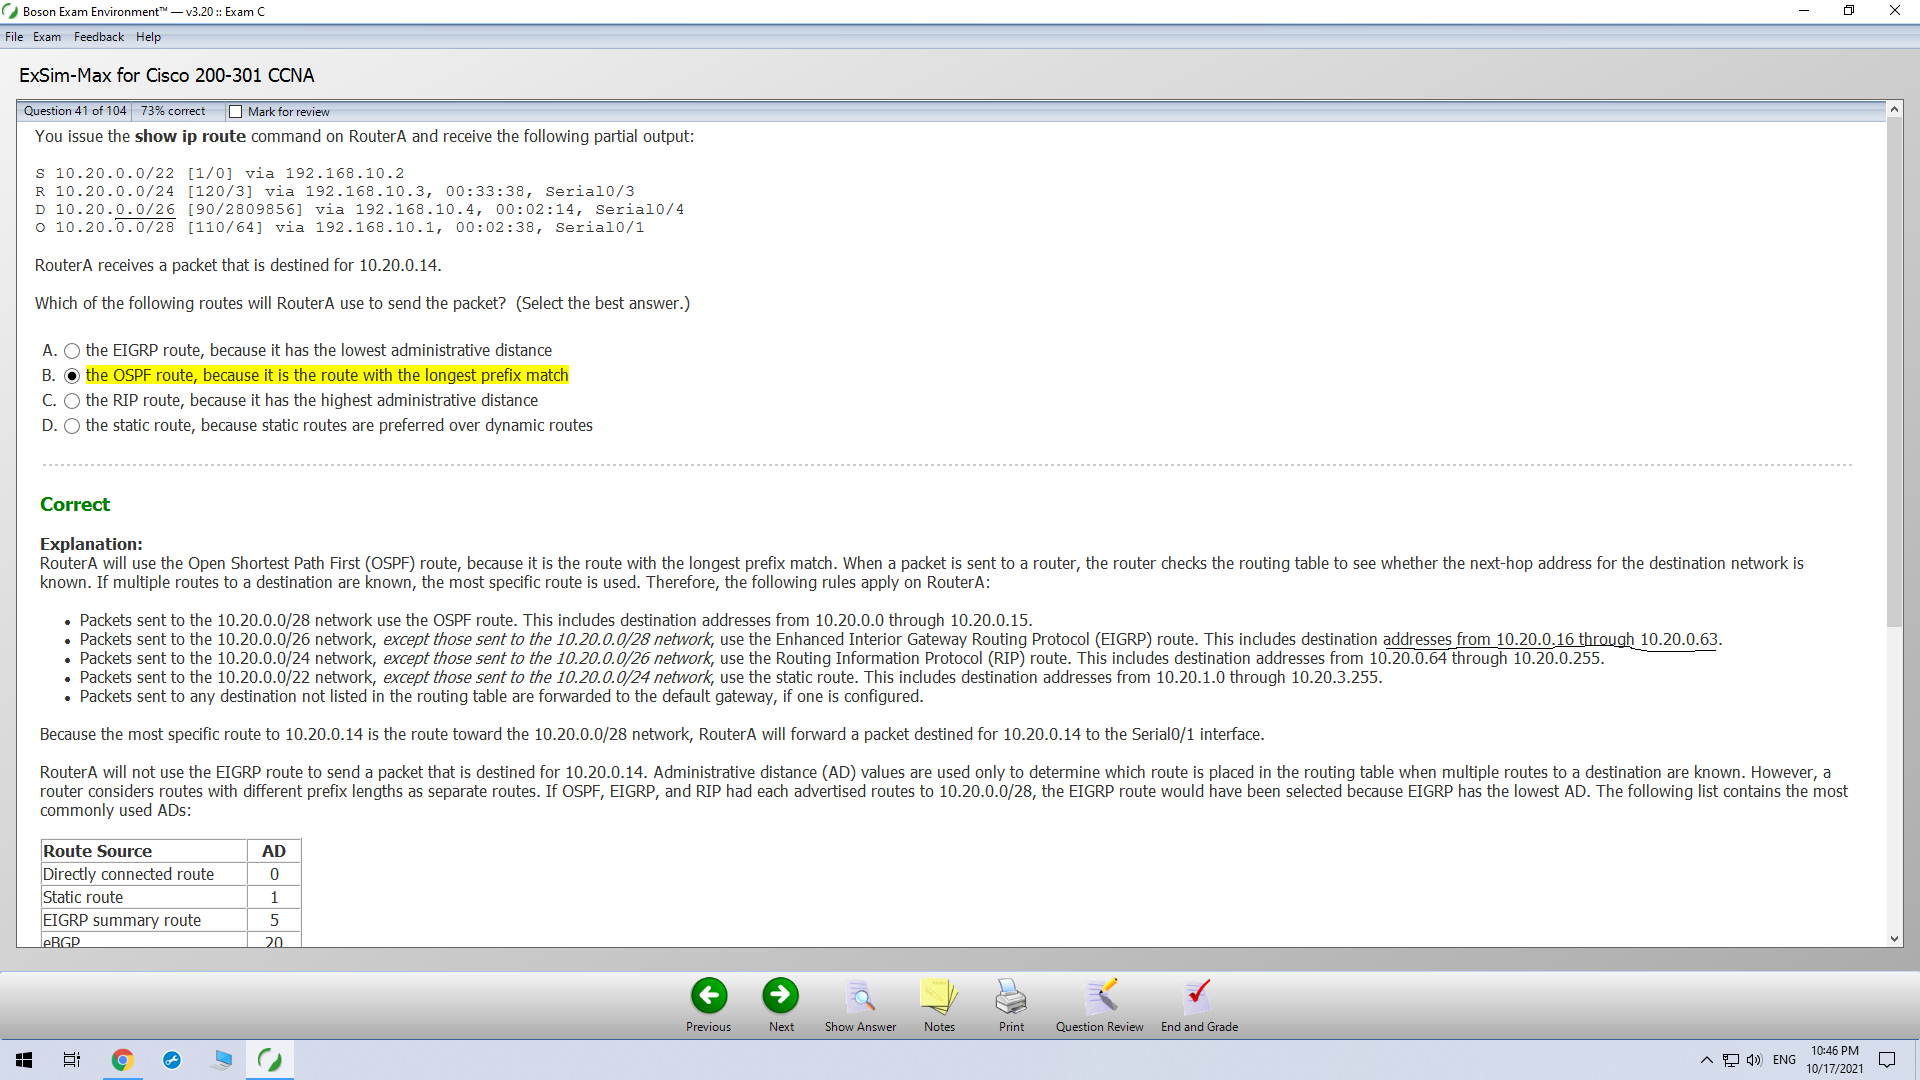This screenshot has width=1920, height=1080.
Task: Tick the Mark for review checkbox
Action: pyautogui.click(x=236, y=112)
